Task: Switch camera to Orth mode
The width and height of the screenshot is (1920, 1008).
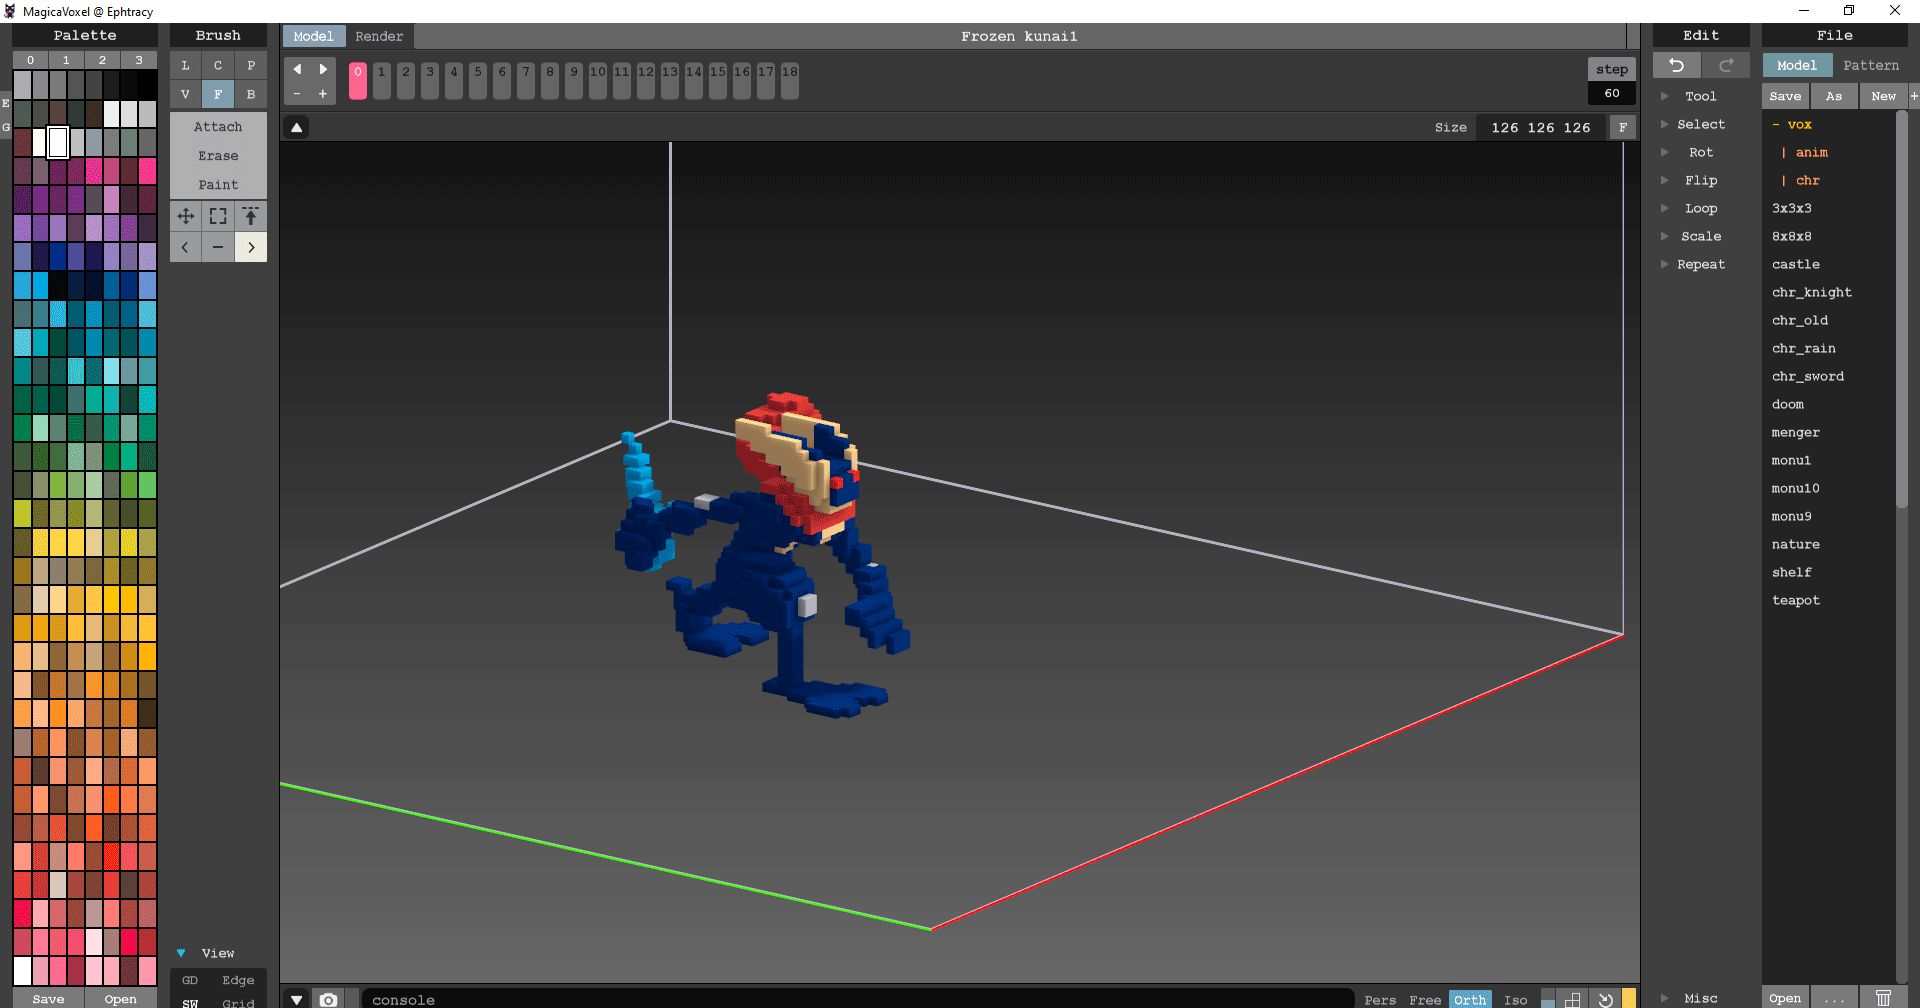Action: tap(1470, 999)
